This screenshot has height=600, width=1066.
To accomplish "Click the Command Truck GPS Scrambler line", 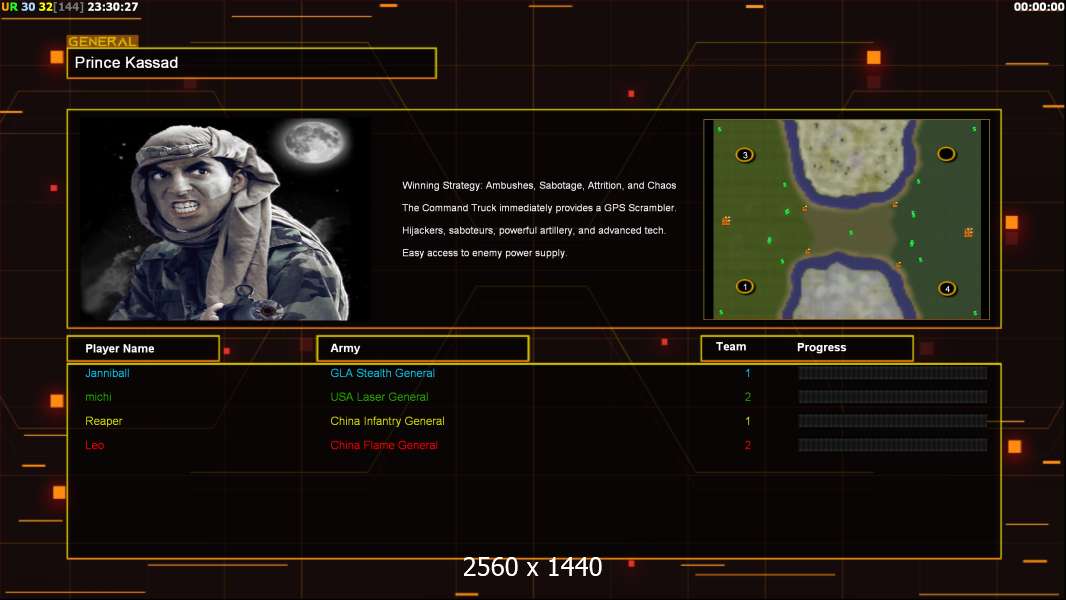I will pyautogui.click(x=538, y=208).
